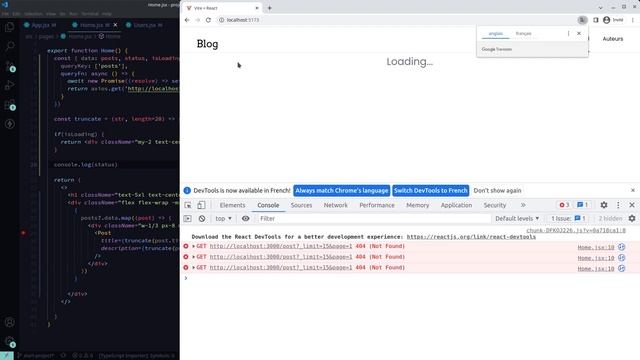Open Run and Debug in VS Code
This screenshot has width=640, height=360.
point(9,85)
